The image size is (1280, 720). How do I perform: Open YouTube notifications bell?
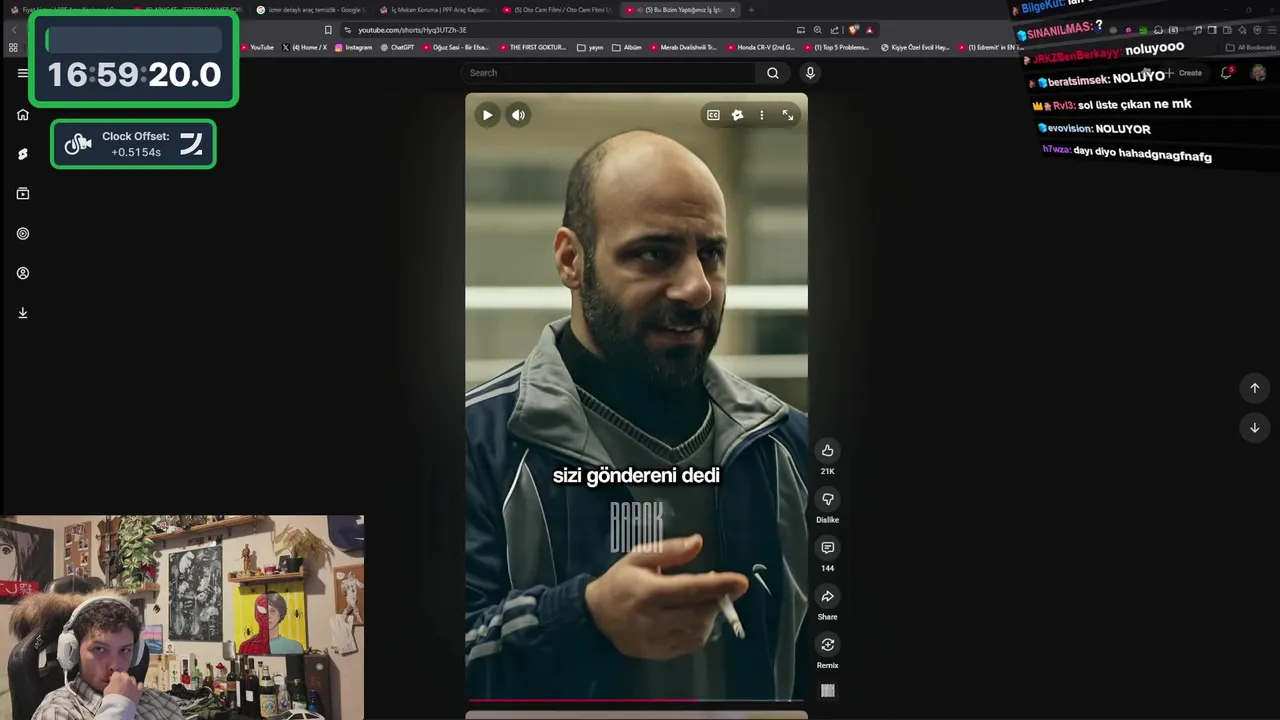1226,73
